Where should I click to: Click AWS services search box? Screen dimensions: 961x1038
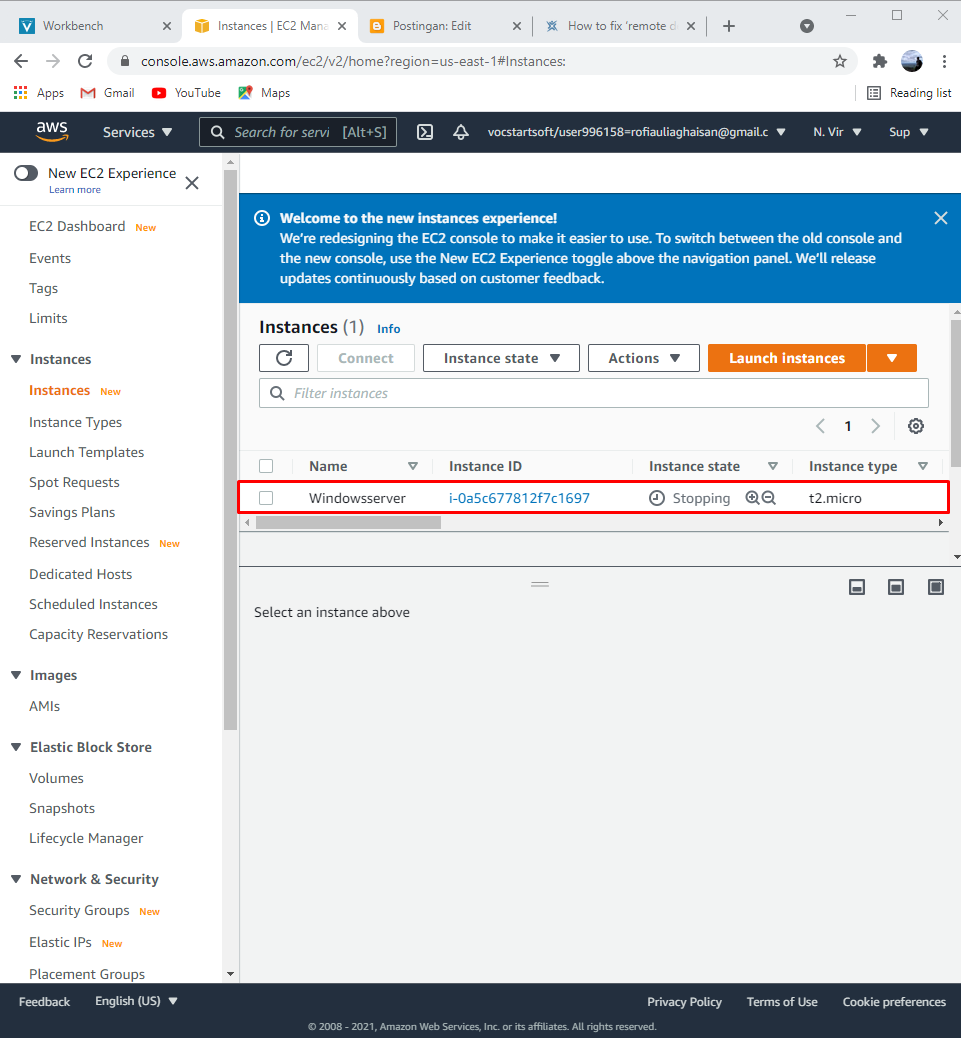298,132
